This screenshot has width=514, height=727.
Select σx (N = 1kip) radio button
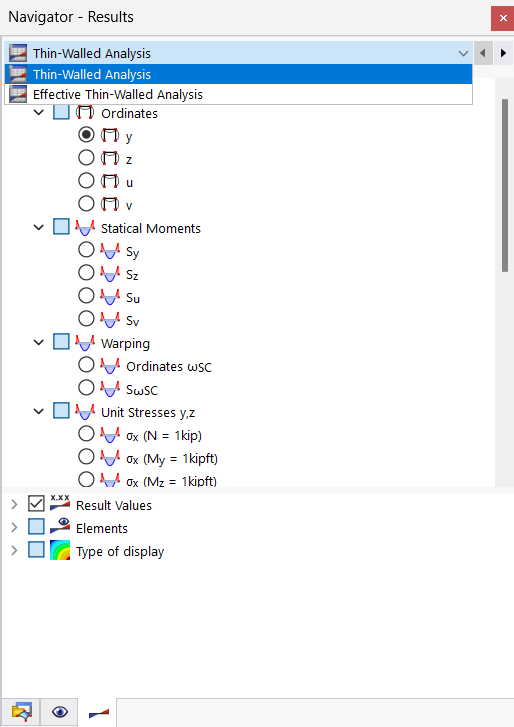tap(86, 434)
